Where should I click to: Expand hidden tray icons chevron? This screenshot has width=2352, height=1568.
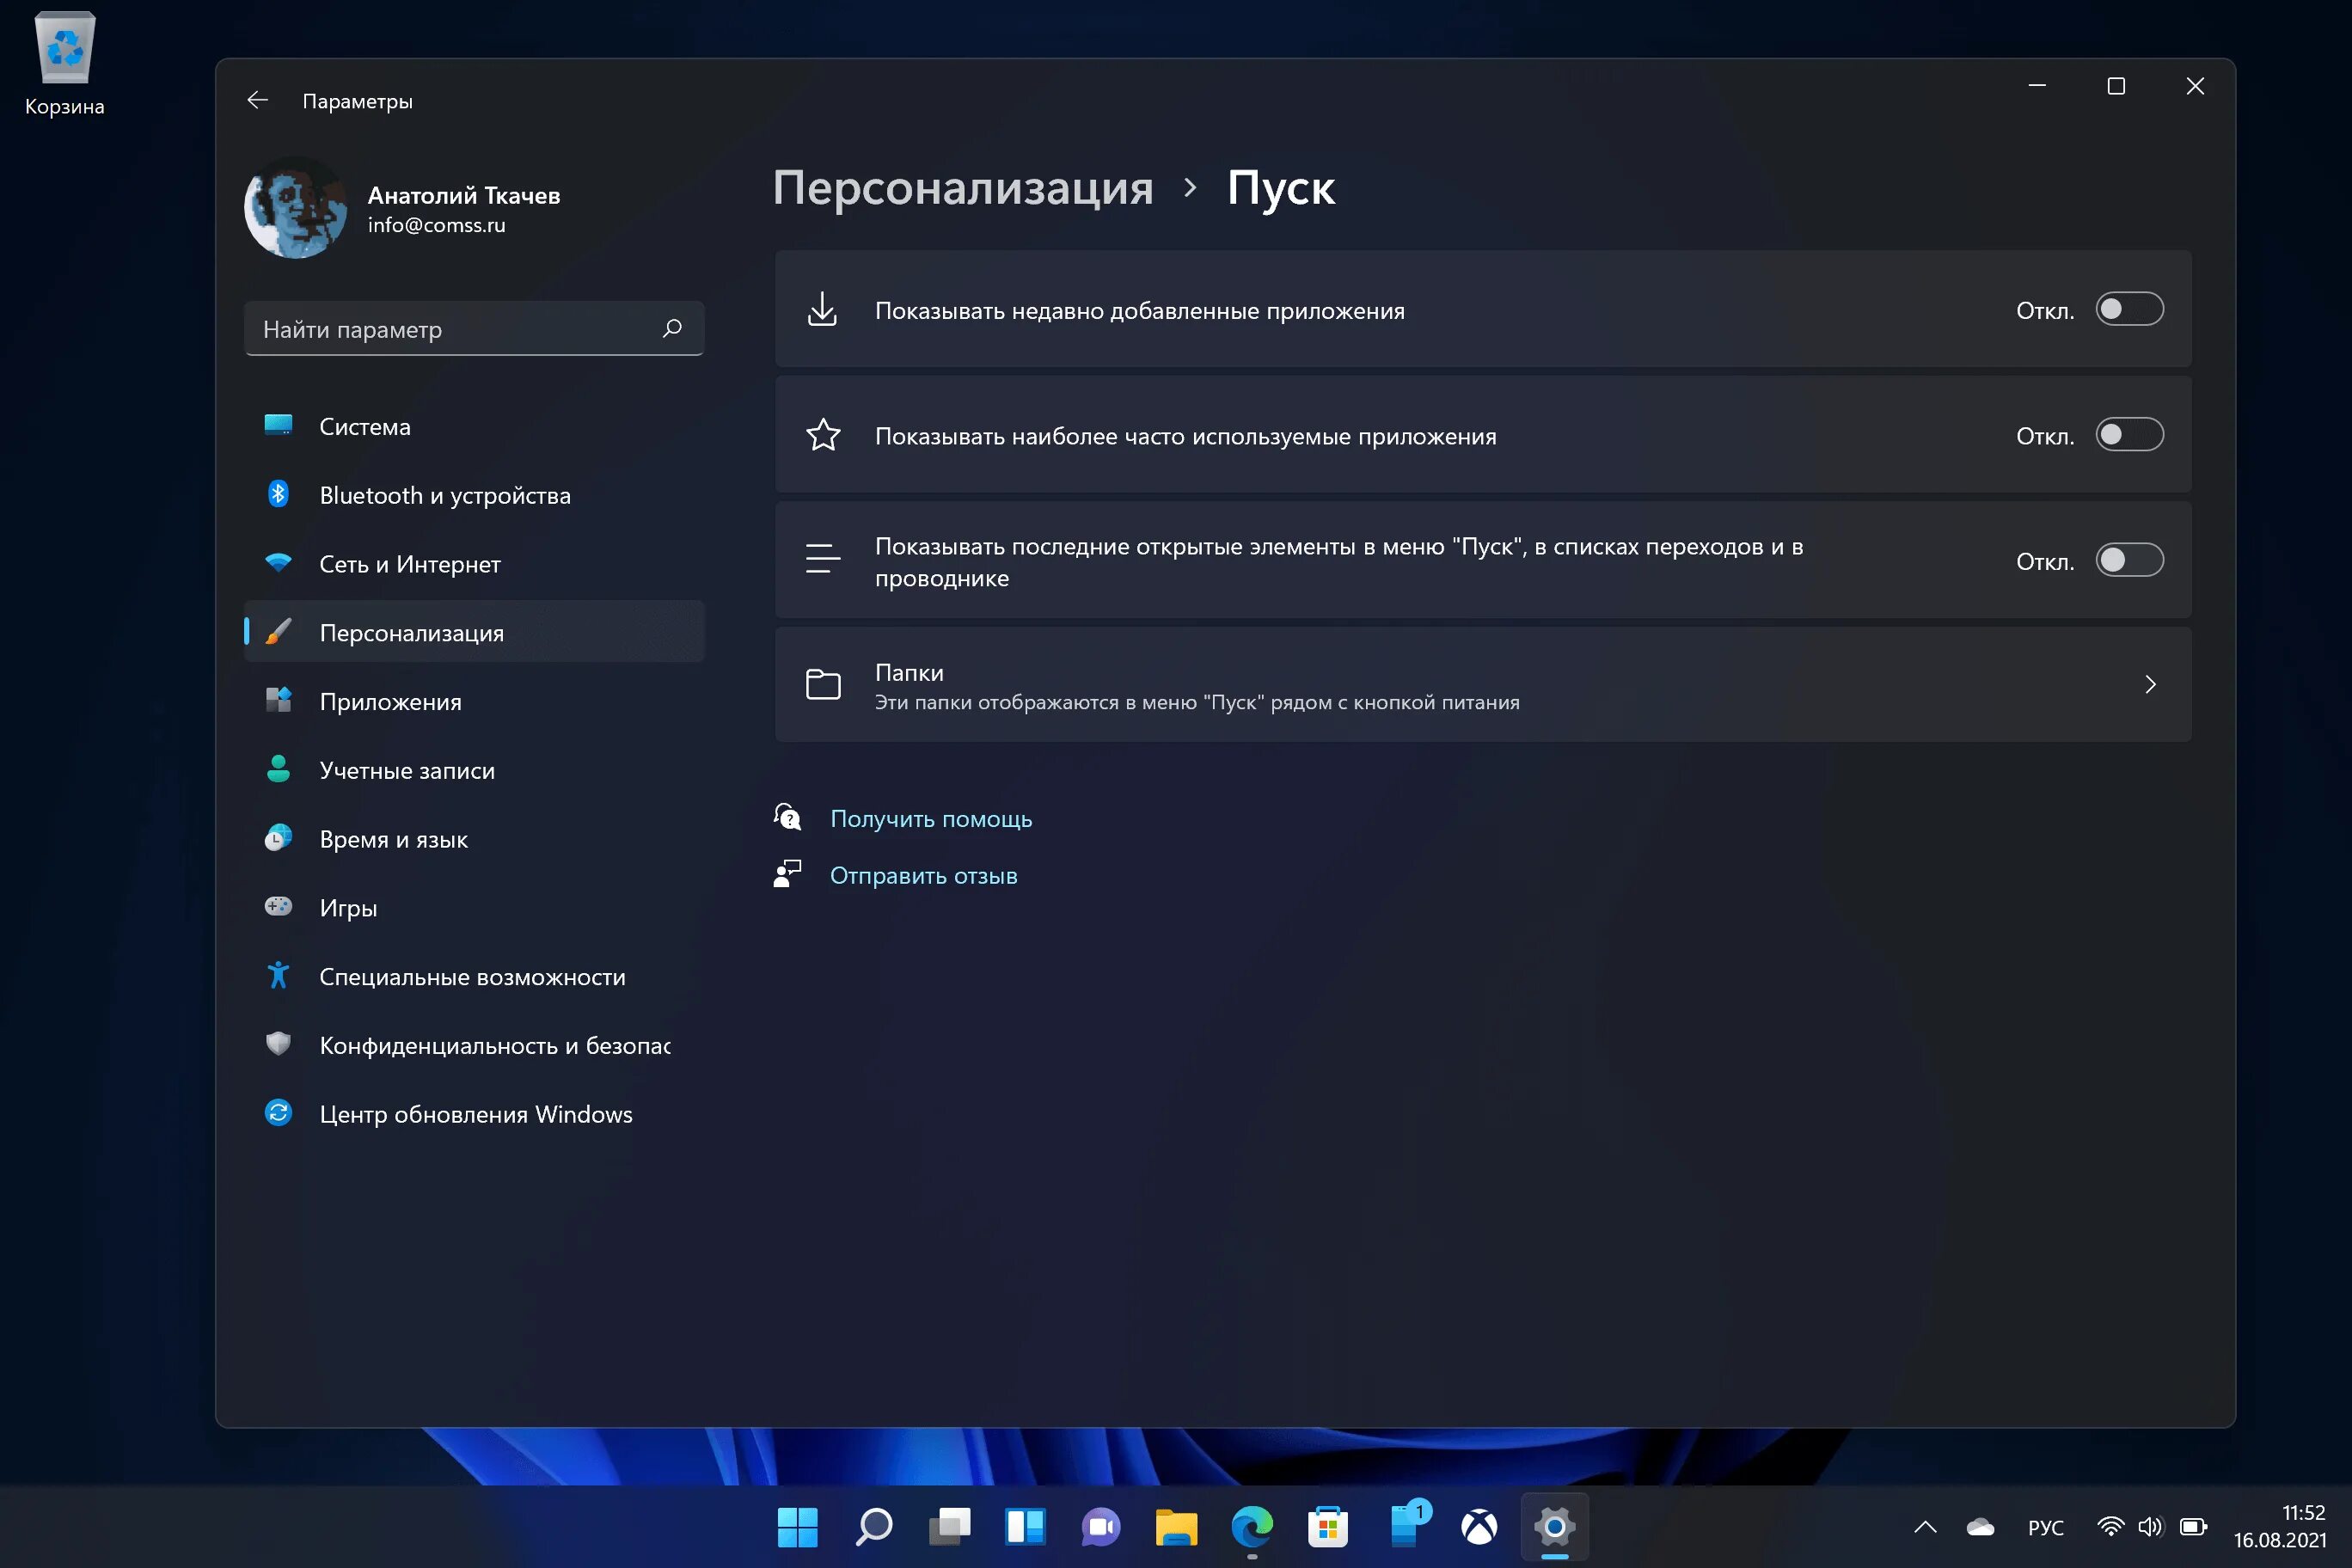coord(1925,1527)
